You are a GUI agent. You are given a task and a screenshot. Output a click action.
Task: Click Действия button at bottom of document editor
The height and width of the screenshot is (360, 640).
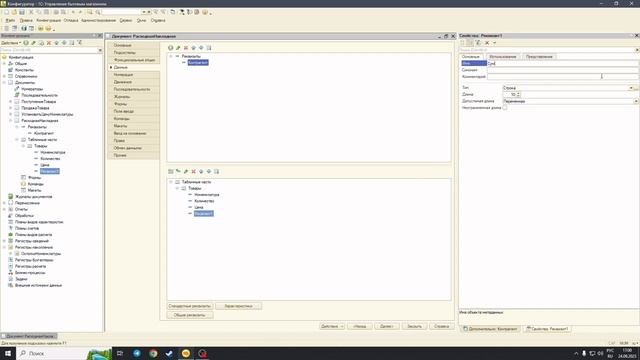pyautogui.click(x=332, y=327)
